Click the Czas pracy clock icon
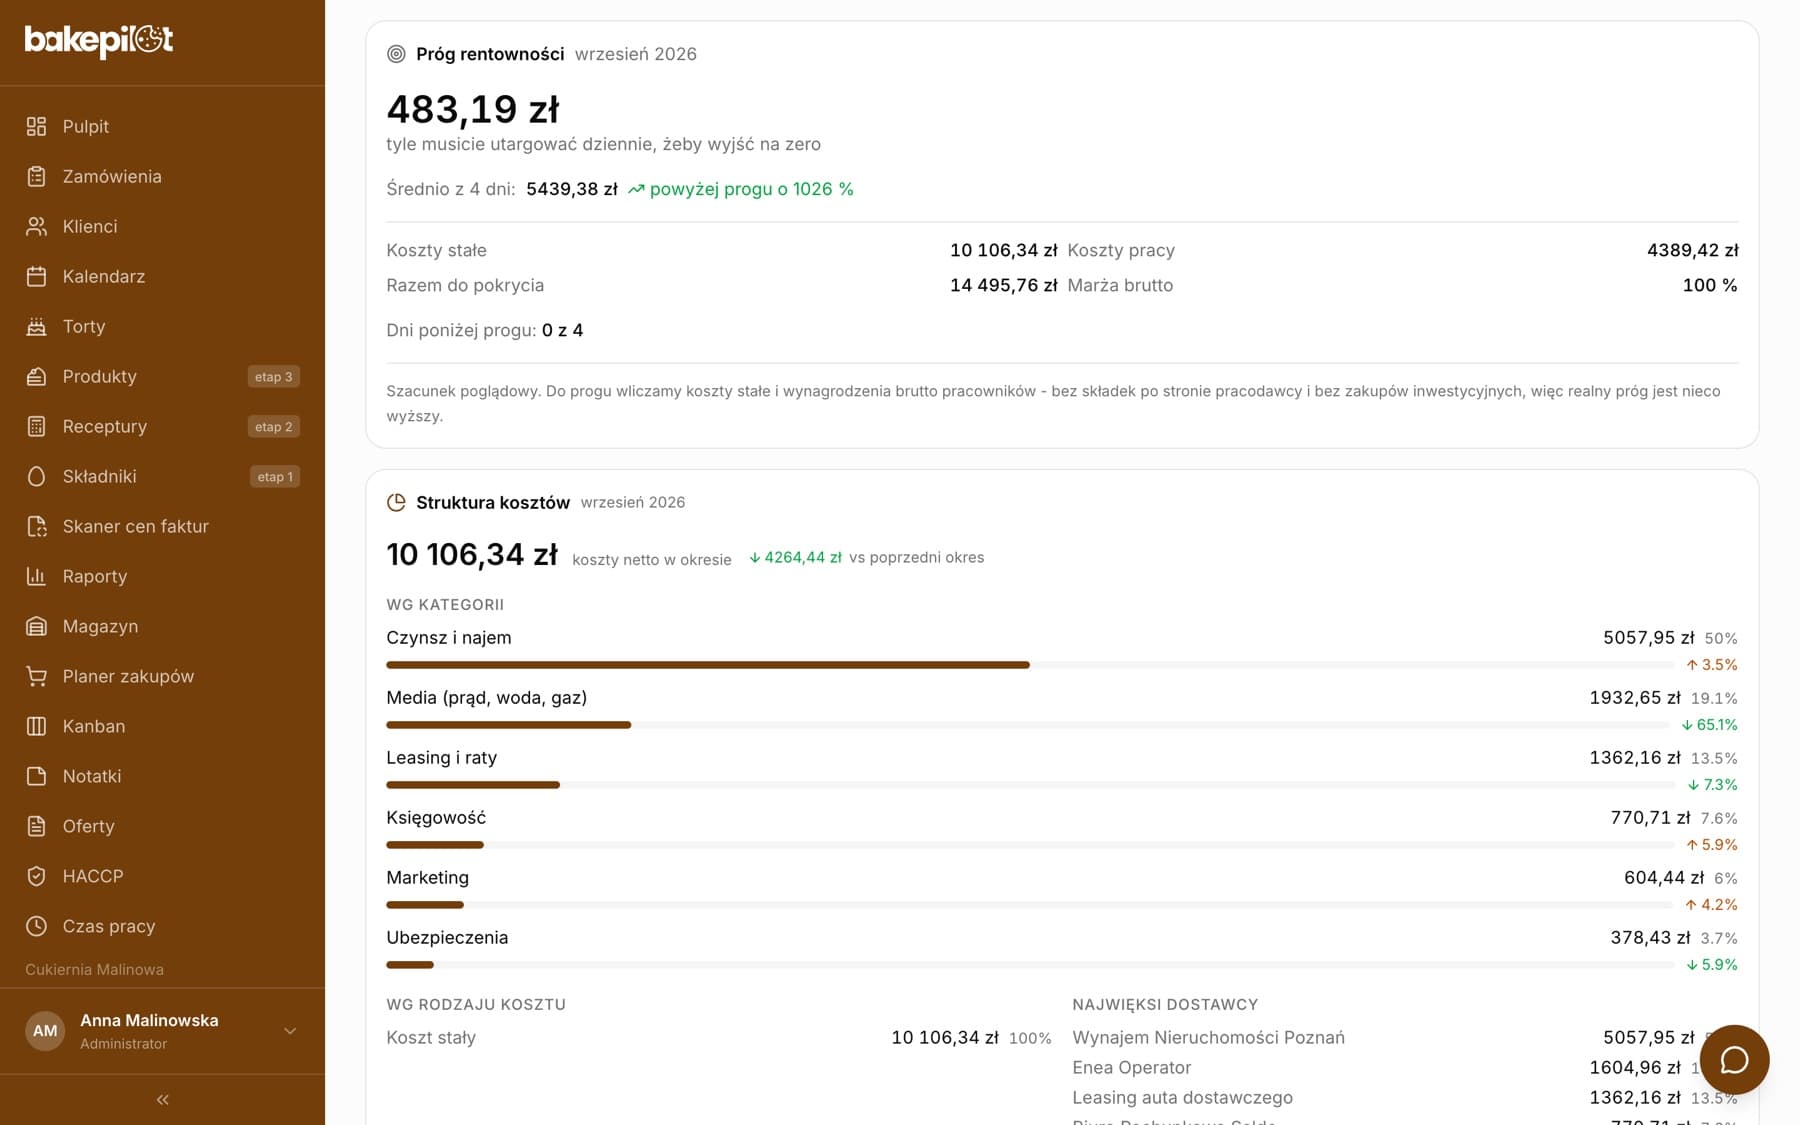Screen dimensions: 1800x1125 click(36, 926)
